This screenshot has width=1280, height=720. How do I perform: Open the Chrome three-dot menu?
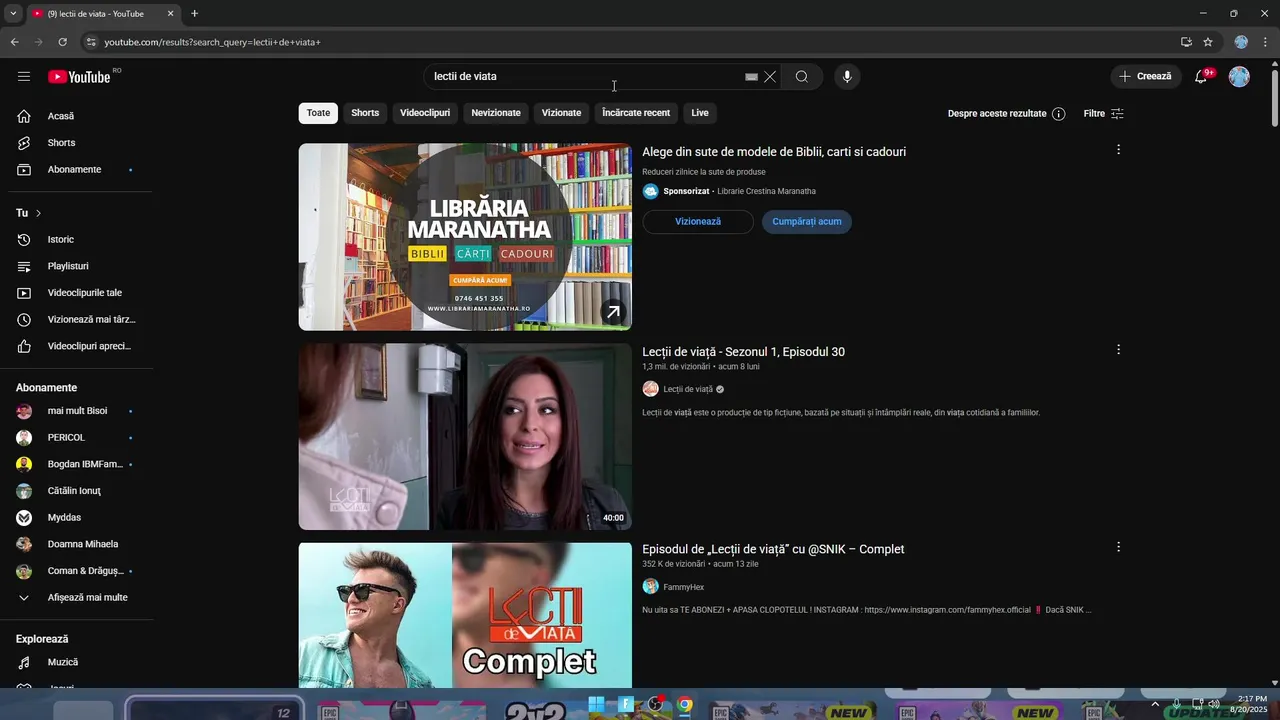pyautogui.click(x=1266, y=42)
